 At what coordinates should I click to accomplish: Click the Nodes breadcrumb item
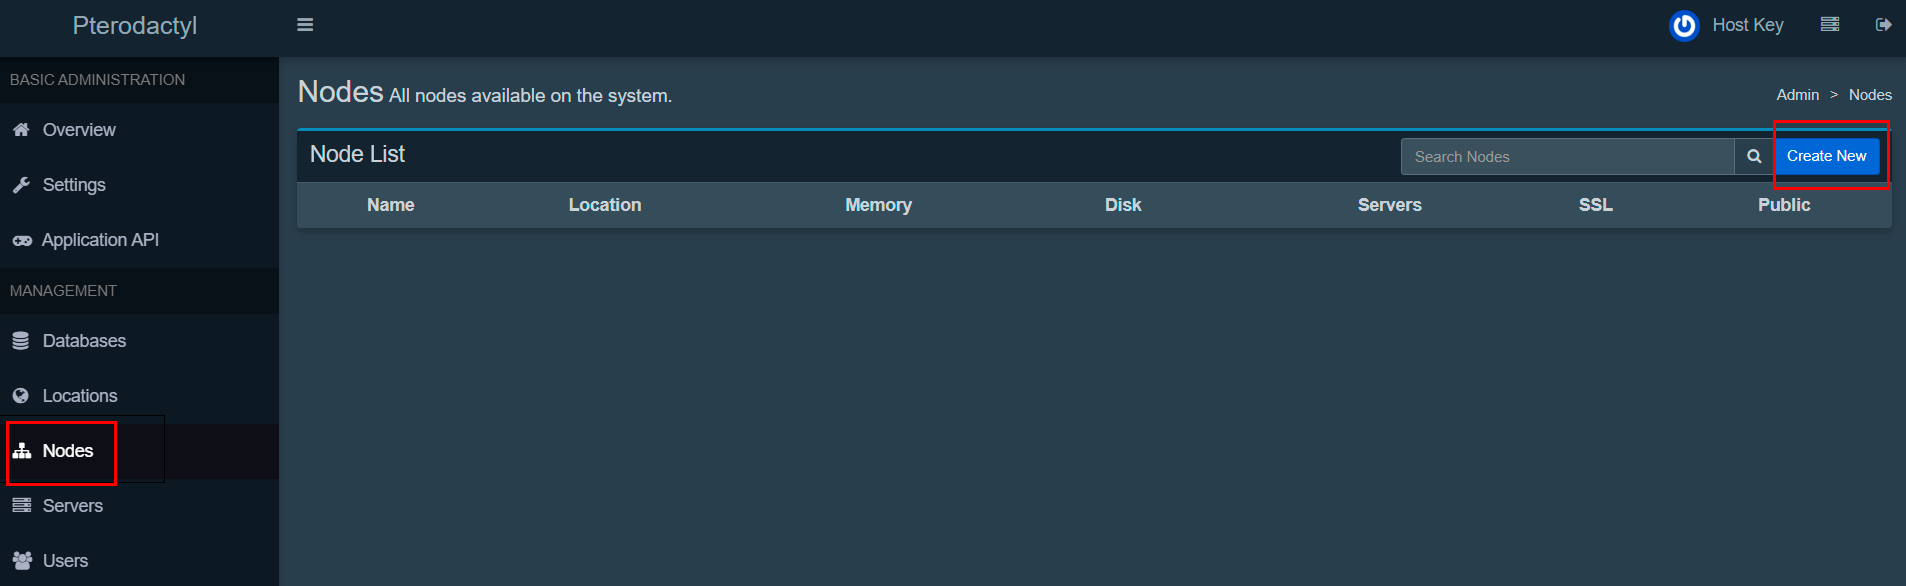click(1869, 95)
